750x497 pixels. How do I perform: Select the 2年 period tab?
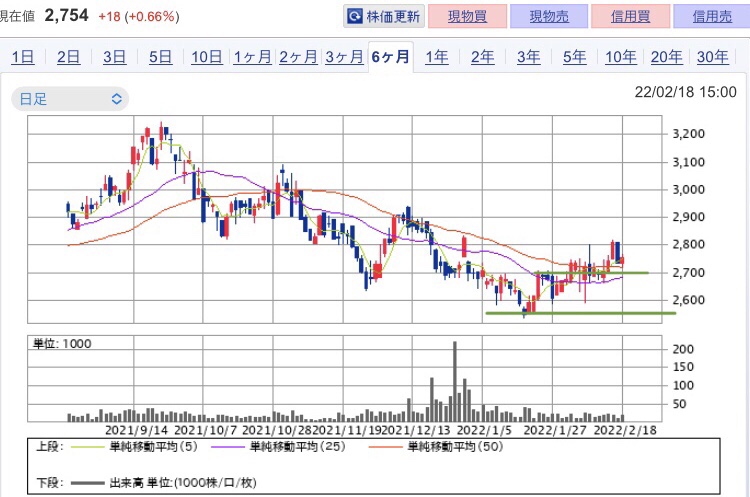[x=483, y=57]
